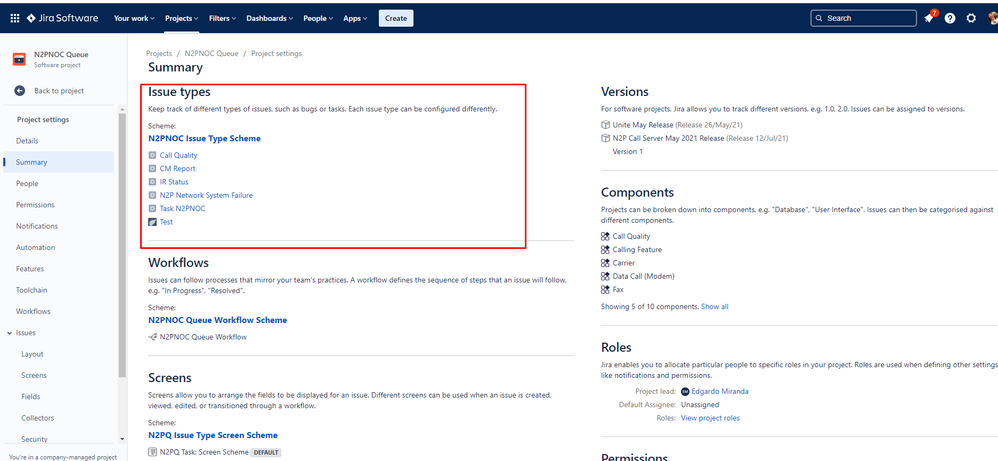Image resolution: width=998 pixels, height=461 pixels.
Task: Open the Projects dropdown menu
Action: [181, 18]
